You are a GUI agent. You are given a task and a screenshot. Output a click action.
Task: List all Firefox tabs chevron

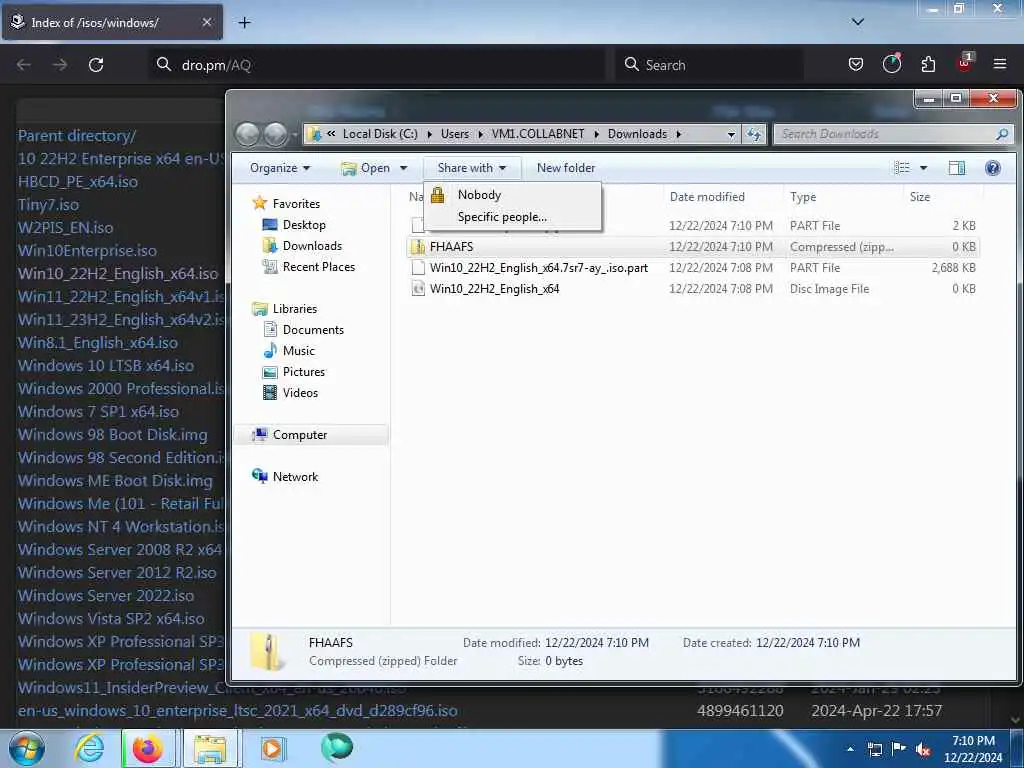coord(858,22)
